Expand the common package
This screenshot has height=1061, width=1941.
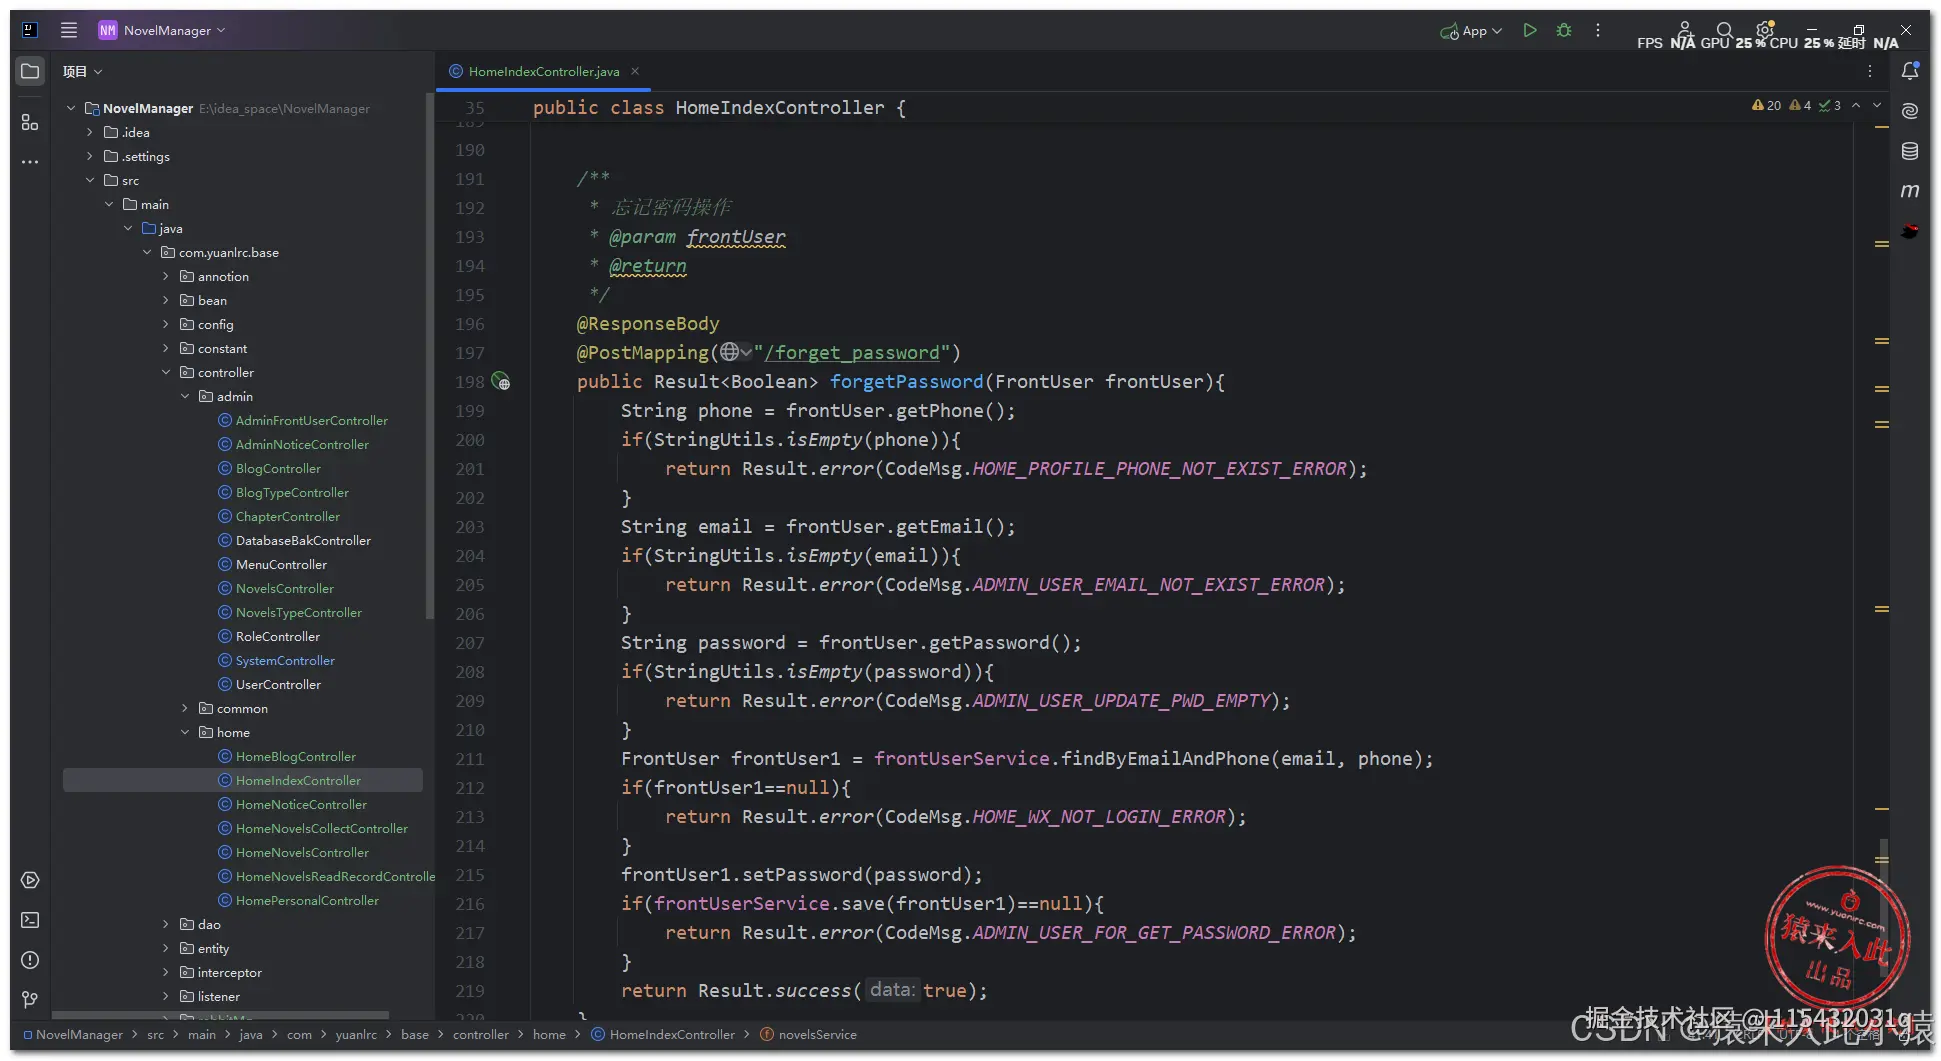point(185,708)
